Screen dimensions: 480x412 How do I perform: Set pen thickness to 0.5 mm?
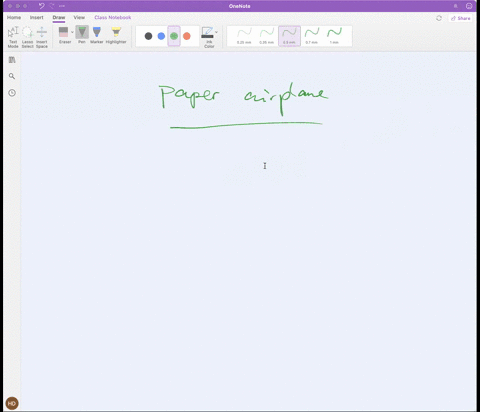[x=289, y=36]
